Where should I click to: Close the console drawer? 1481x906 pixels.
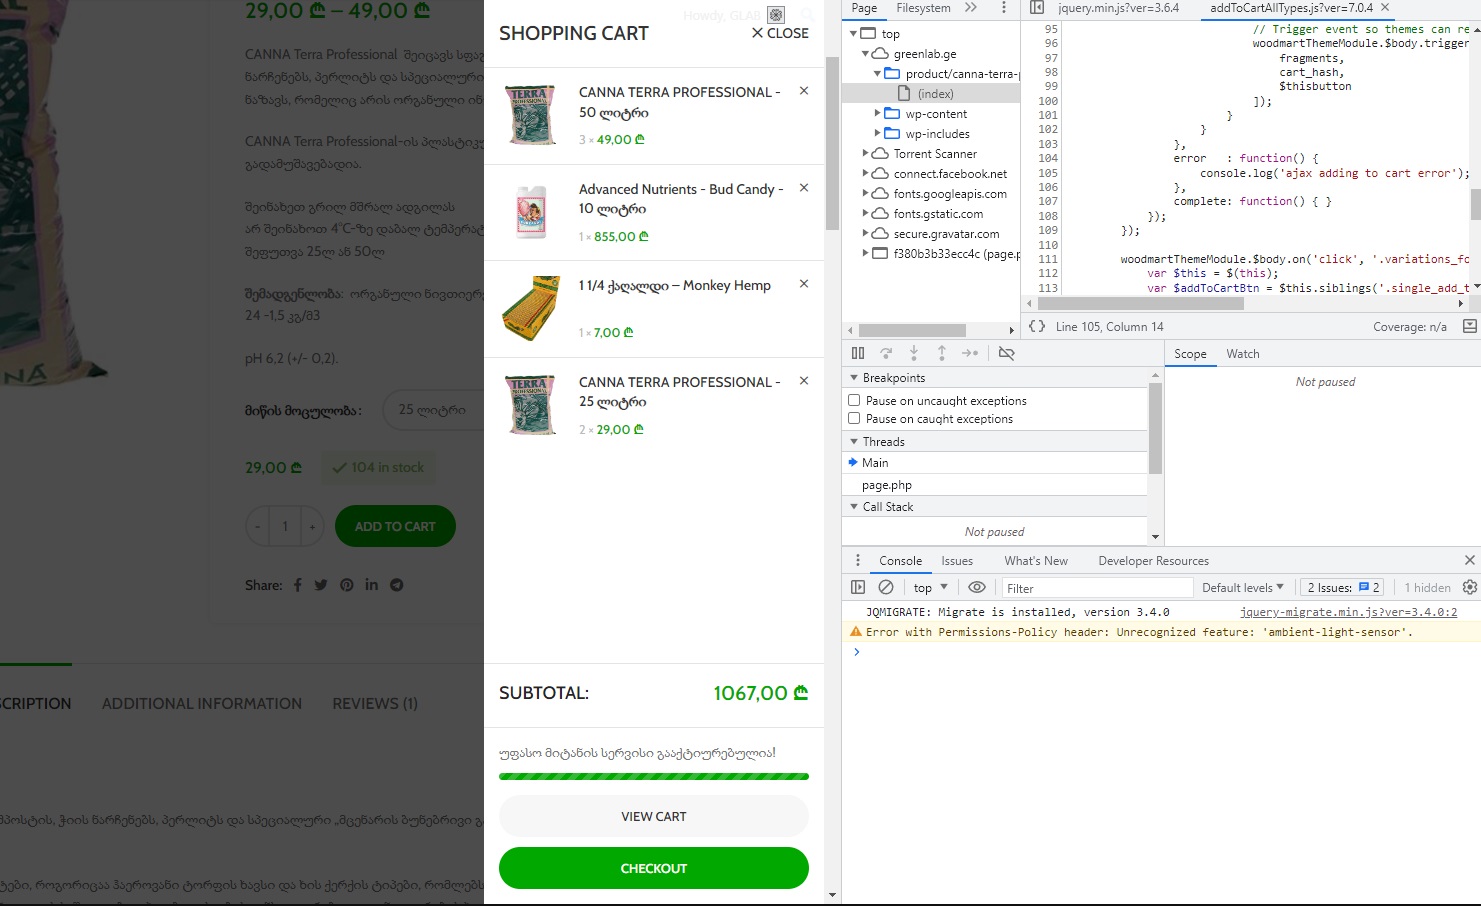[1469, 560]
